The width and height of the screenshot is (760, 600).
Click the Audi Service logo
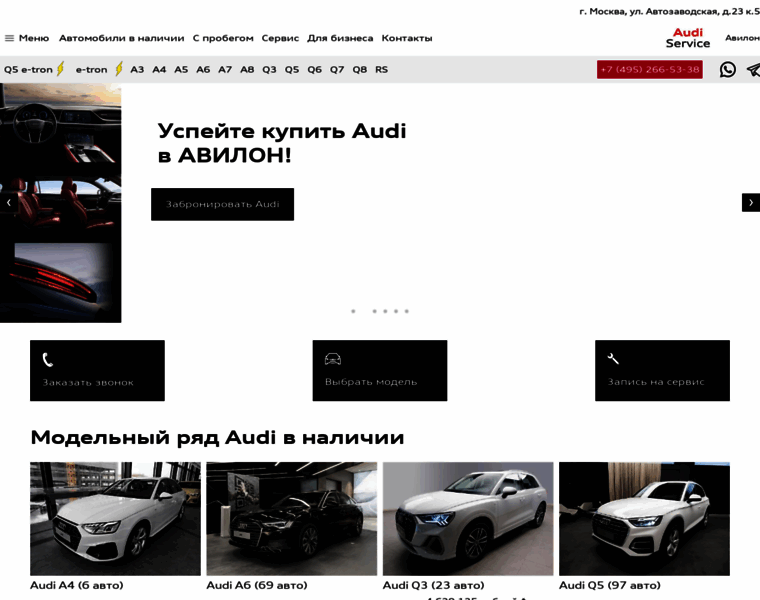point(687,38)
